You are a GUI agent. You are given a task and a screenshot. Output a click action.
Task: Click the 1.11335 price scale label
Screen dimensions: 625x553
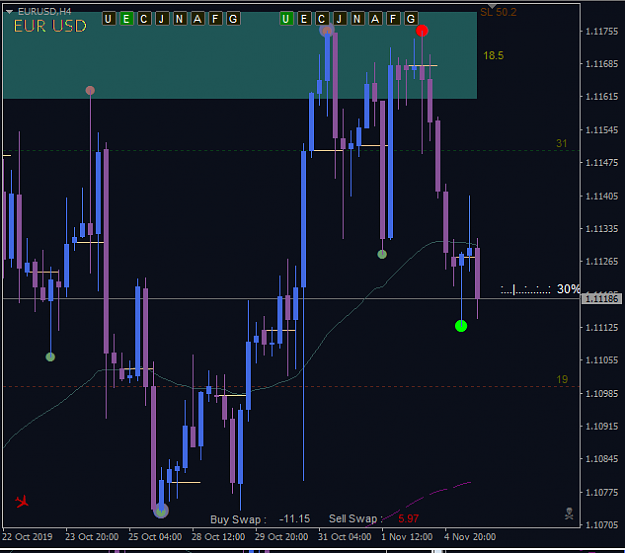[602, 229]
